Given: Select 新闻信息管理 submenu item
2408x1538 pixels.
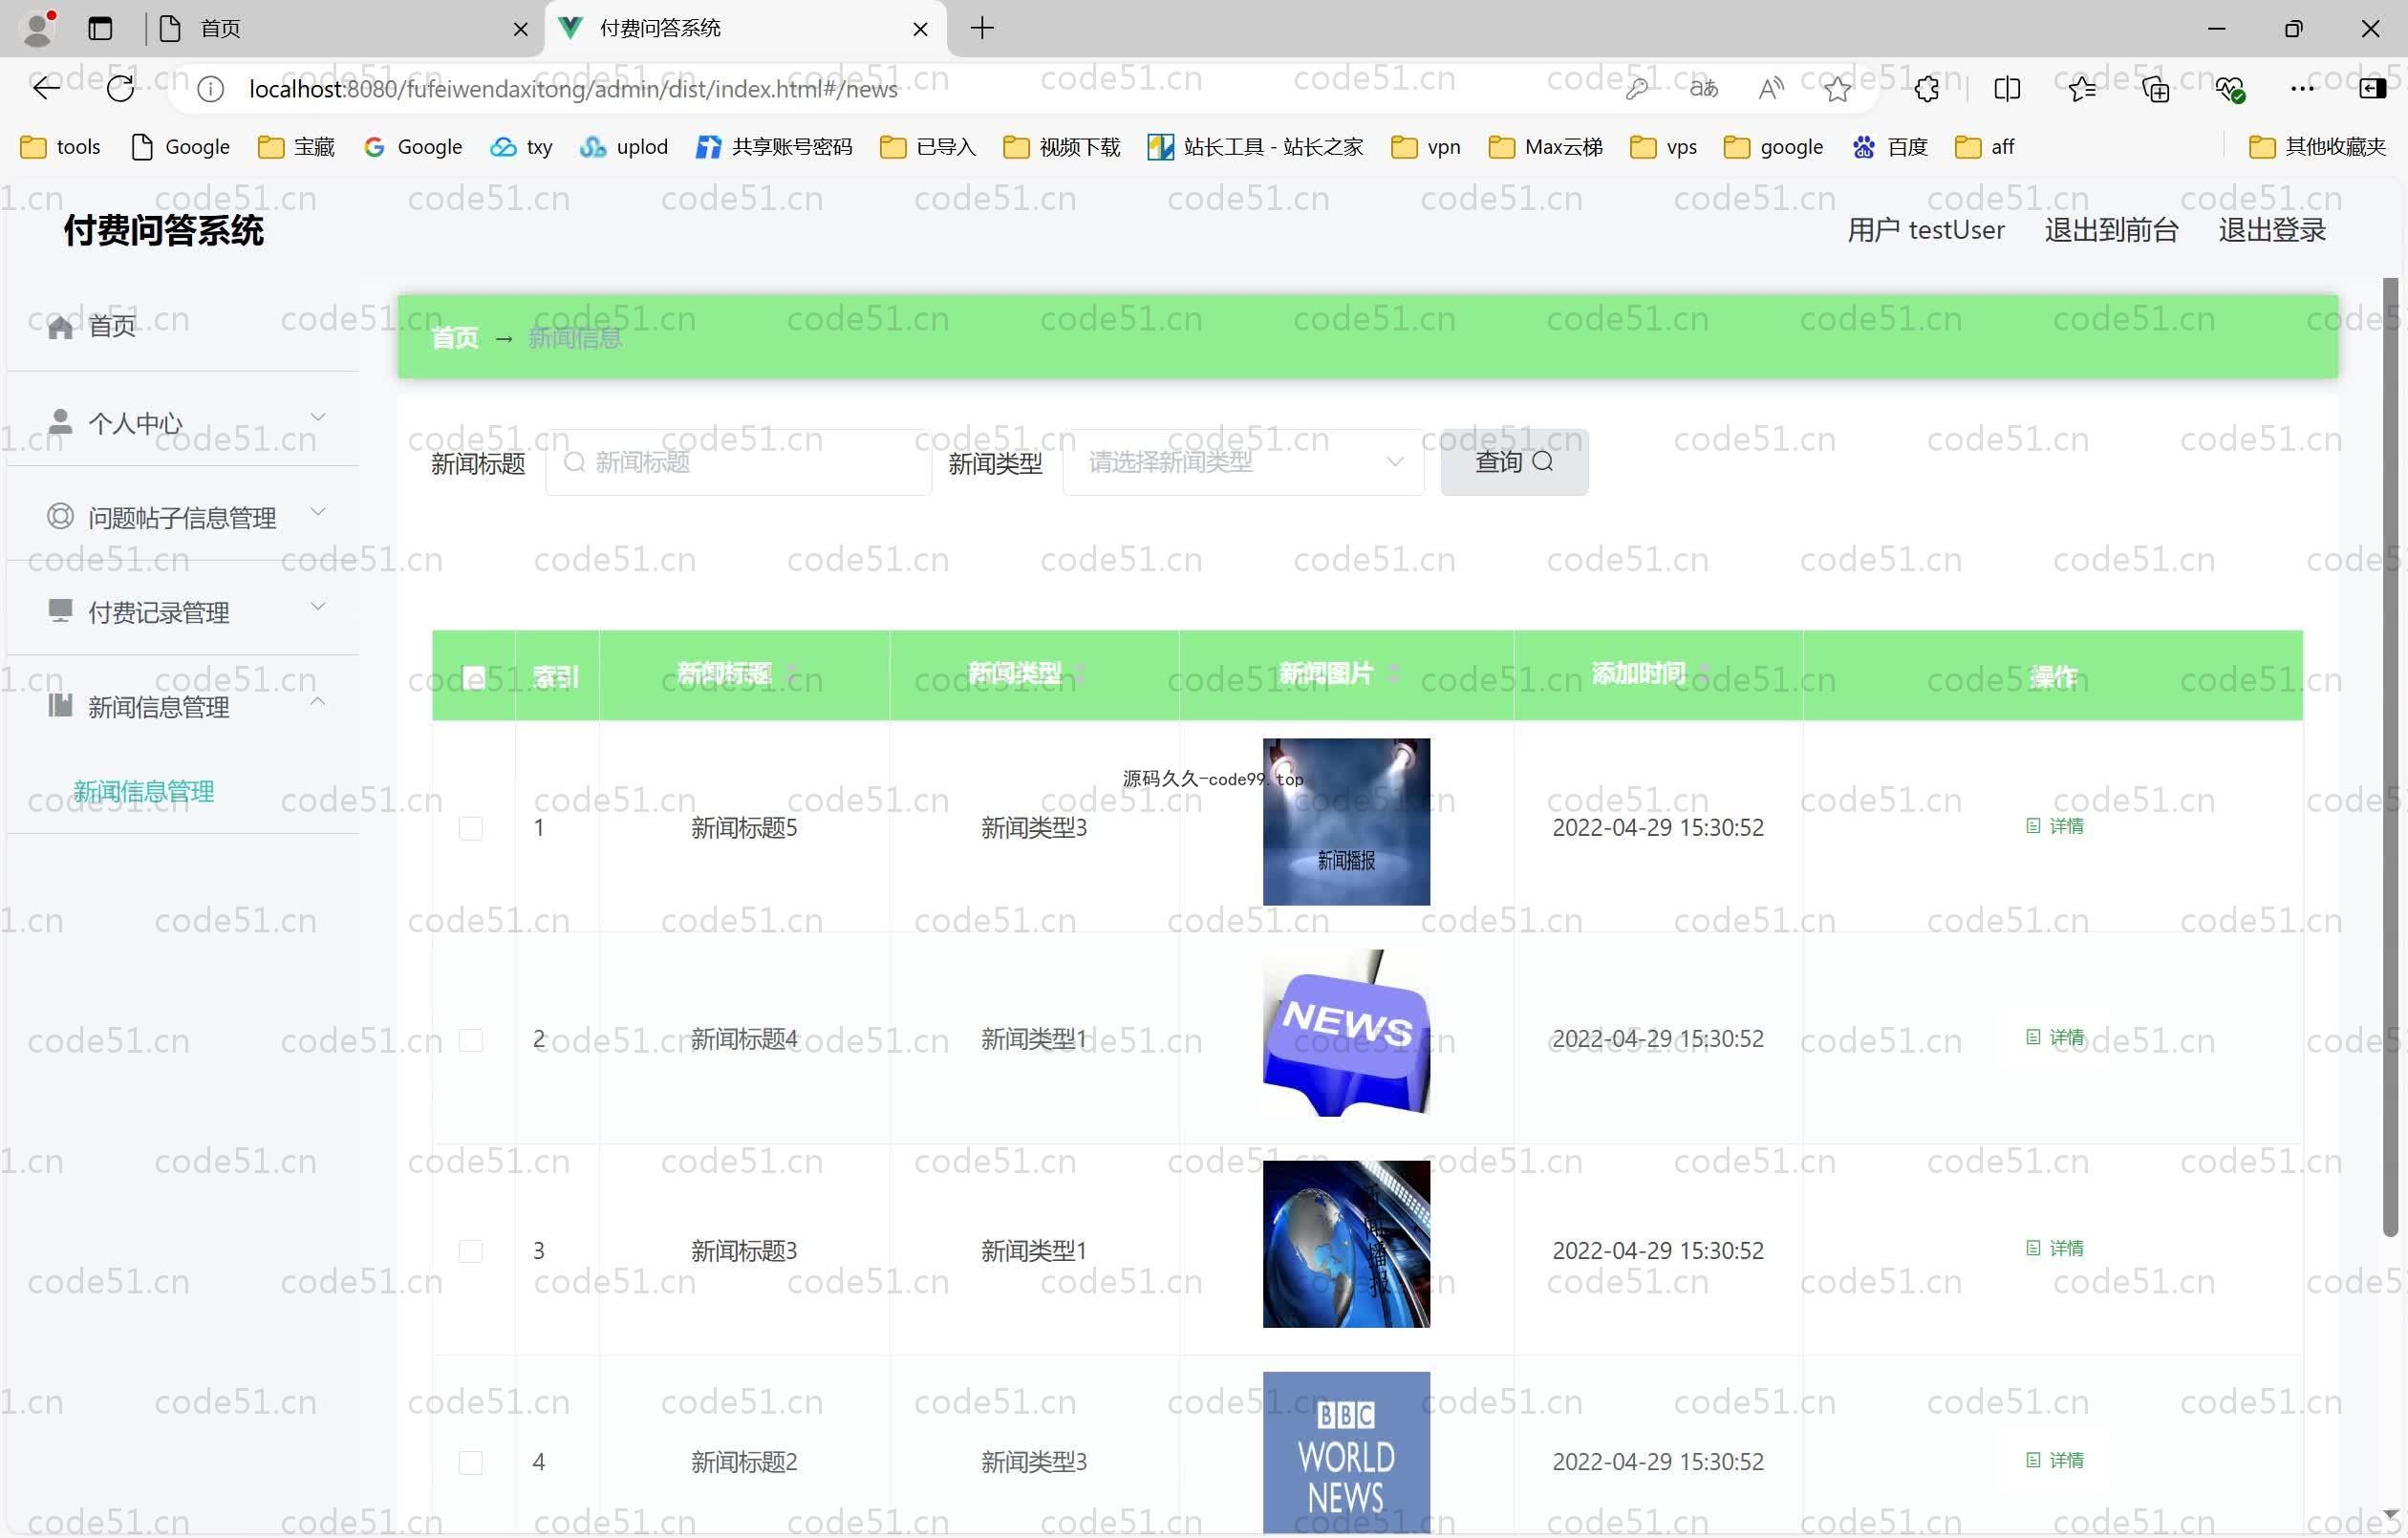Looking at the screenshot, I should [143, 791].
